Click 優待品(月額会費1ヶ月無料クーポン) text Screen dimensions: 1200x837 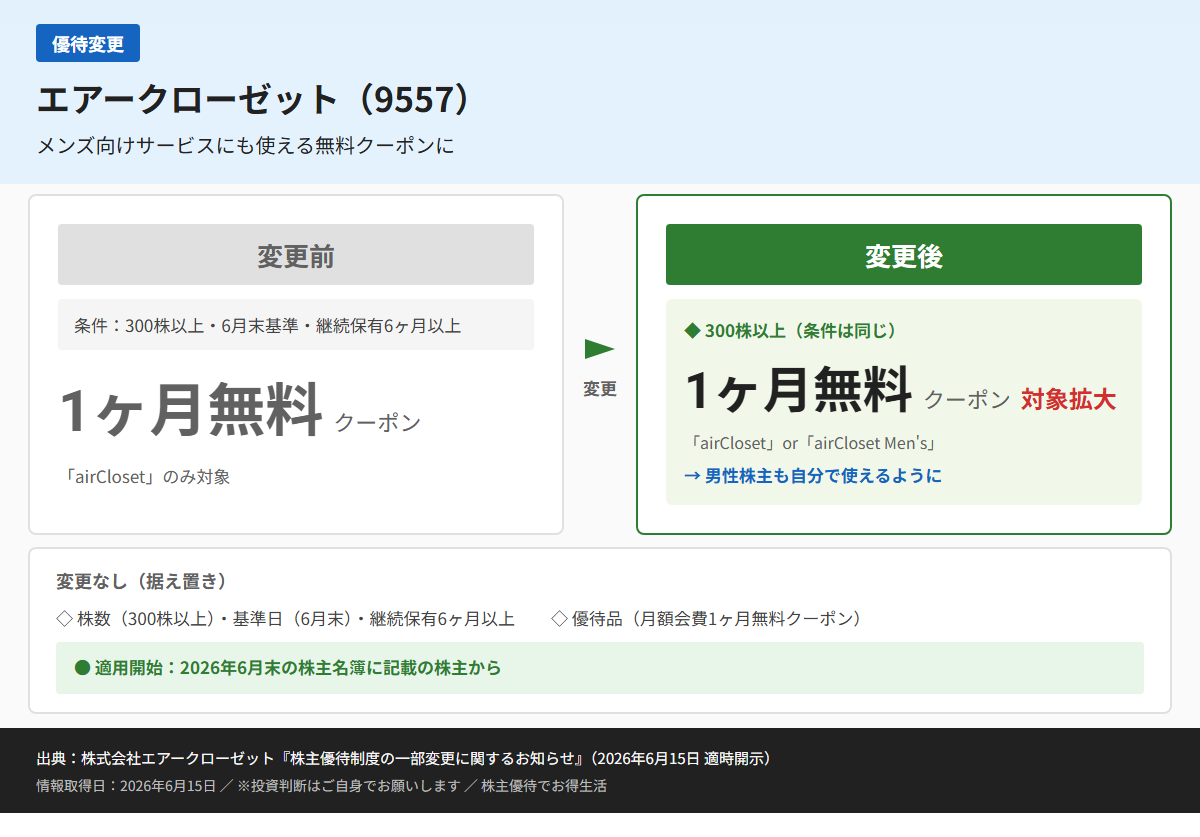coord(716,619)
